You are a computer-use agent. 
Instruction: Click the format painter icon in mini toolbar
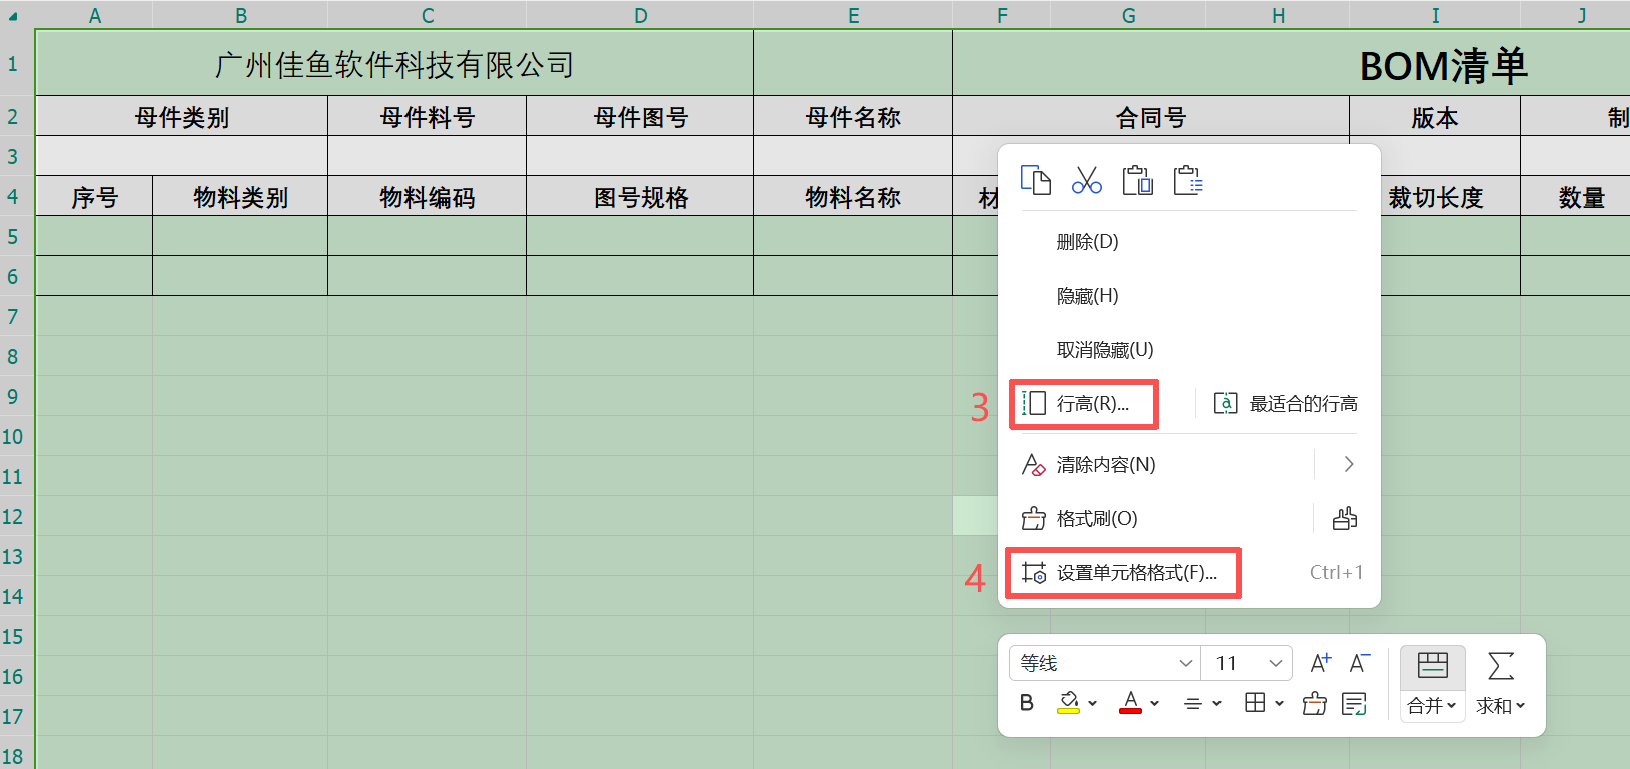click(x=1314, y=704)
